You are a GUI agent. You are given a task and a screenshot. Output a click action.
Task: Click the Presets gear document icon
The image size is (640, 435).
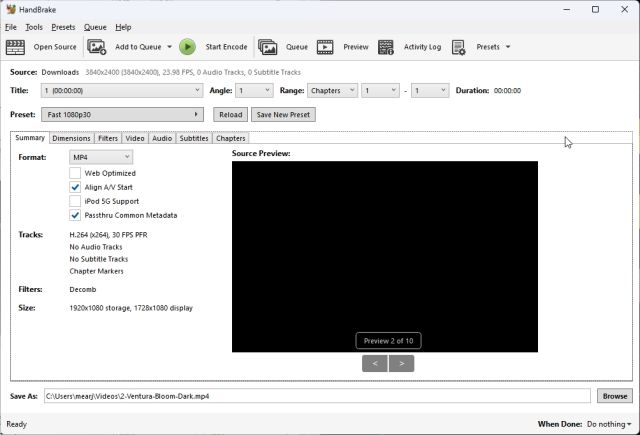tap(458, 47)
